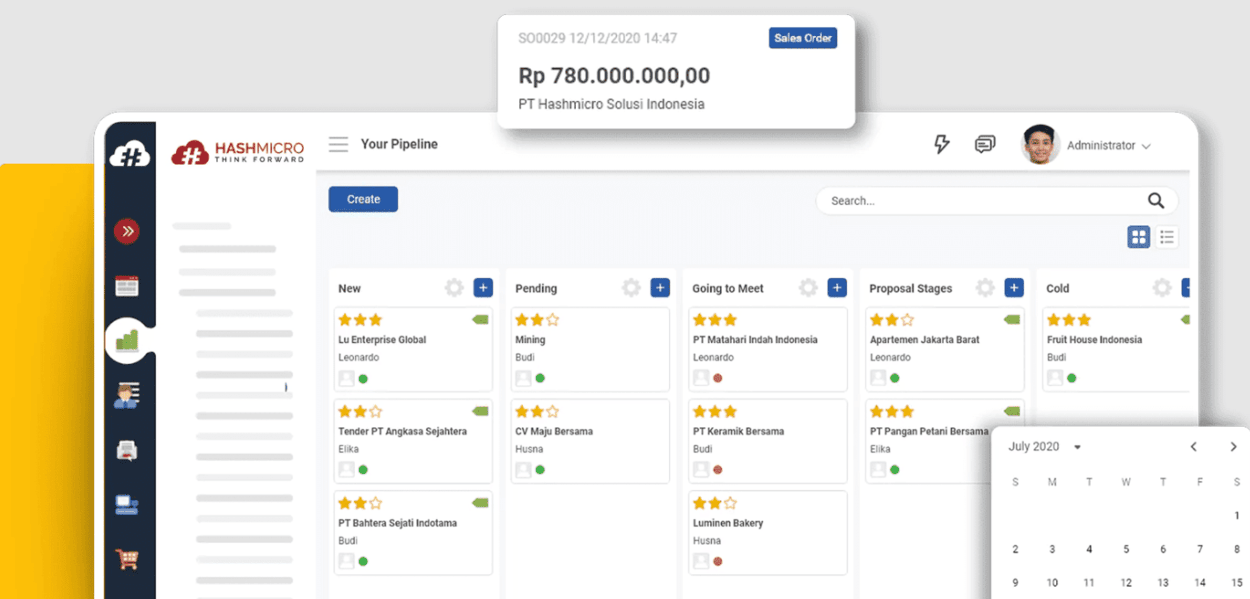Open PT Matahari Indah Indonesia card

767,349
